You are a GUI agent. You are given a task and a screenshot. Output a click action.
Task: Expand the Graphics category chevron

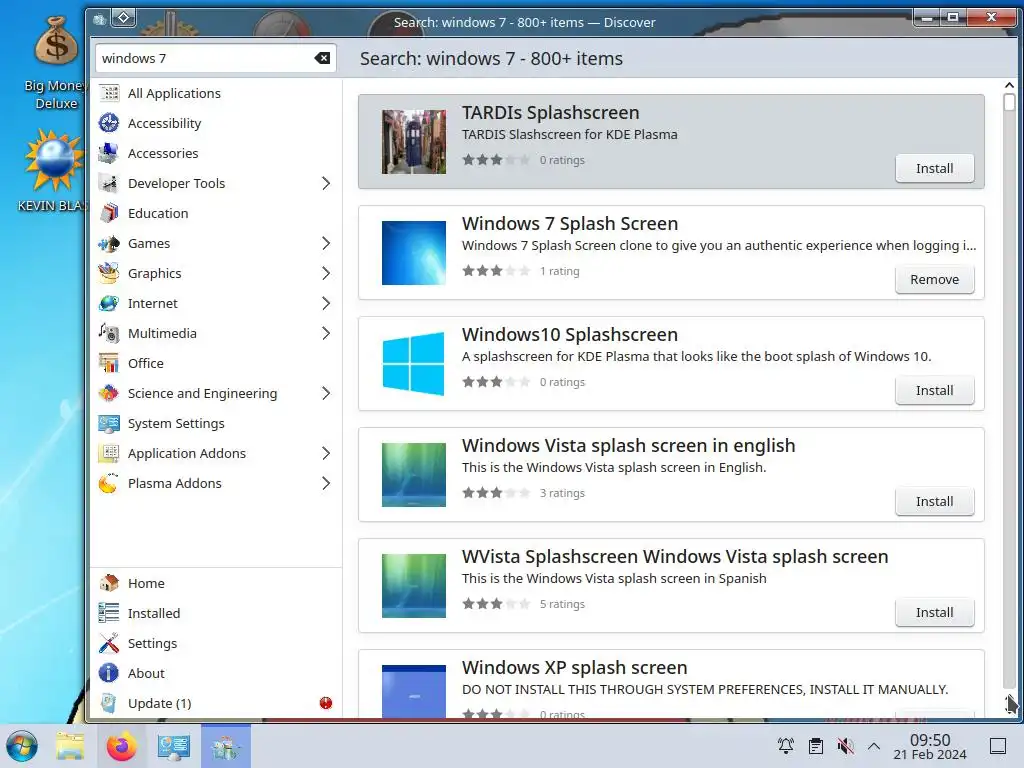[326, 274]
